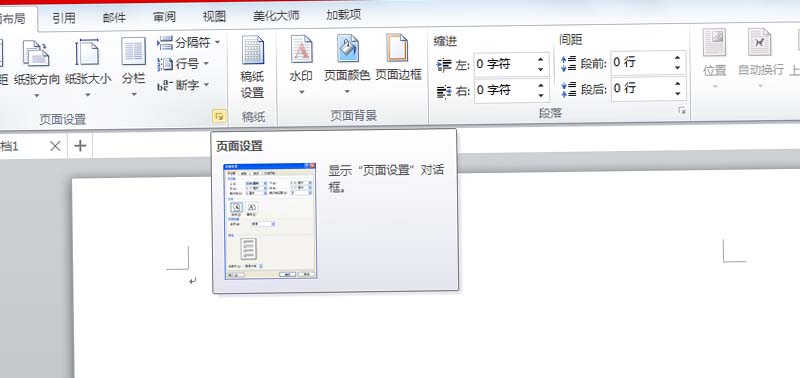Expand the 分隔符 breaks dropdown
The image size is (800, 378).
[189, 43]
